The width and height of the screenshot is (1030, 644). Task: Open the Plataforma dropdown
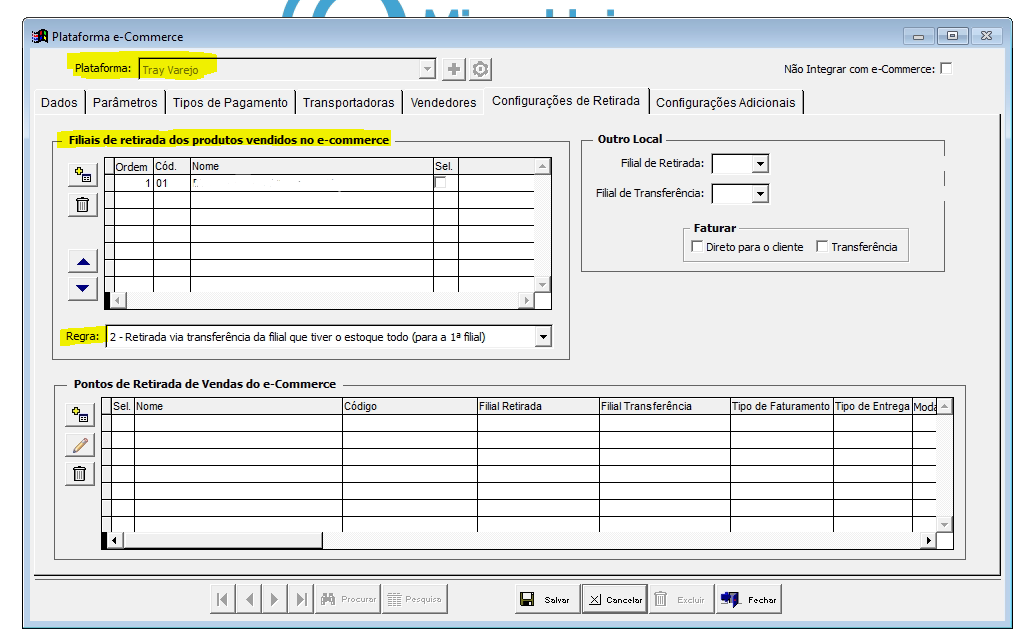pyautogui.click(x=427, y=68)
